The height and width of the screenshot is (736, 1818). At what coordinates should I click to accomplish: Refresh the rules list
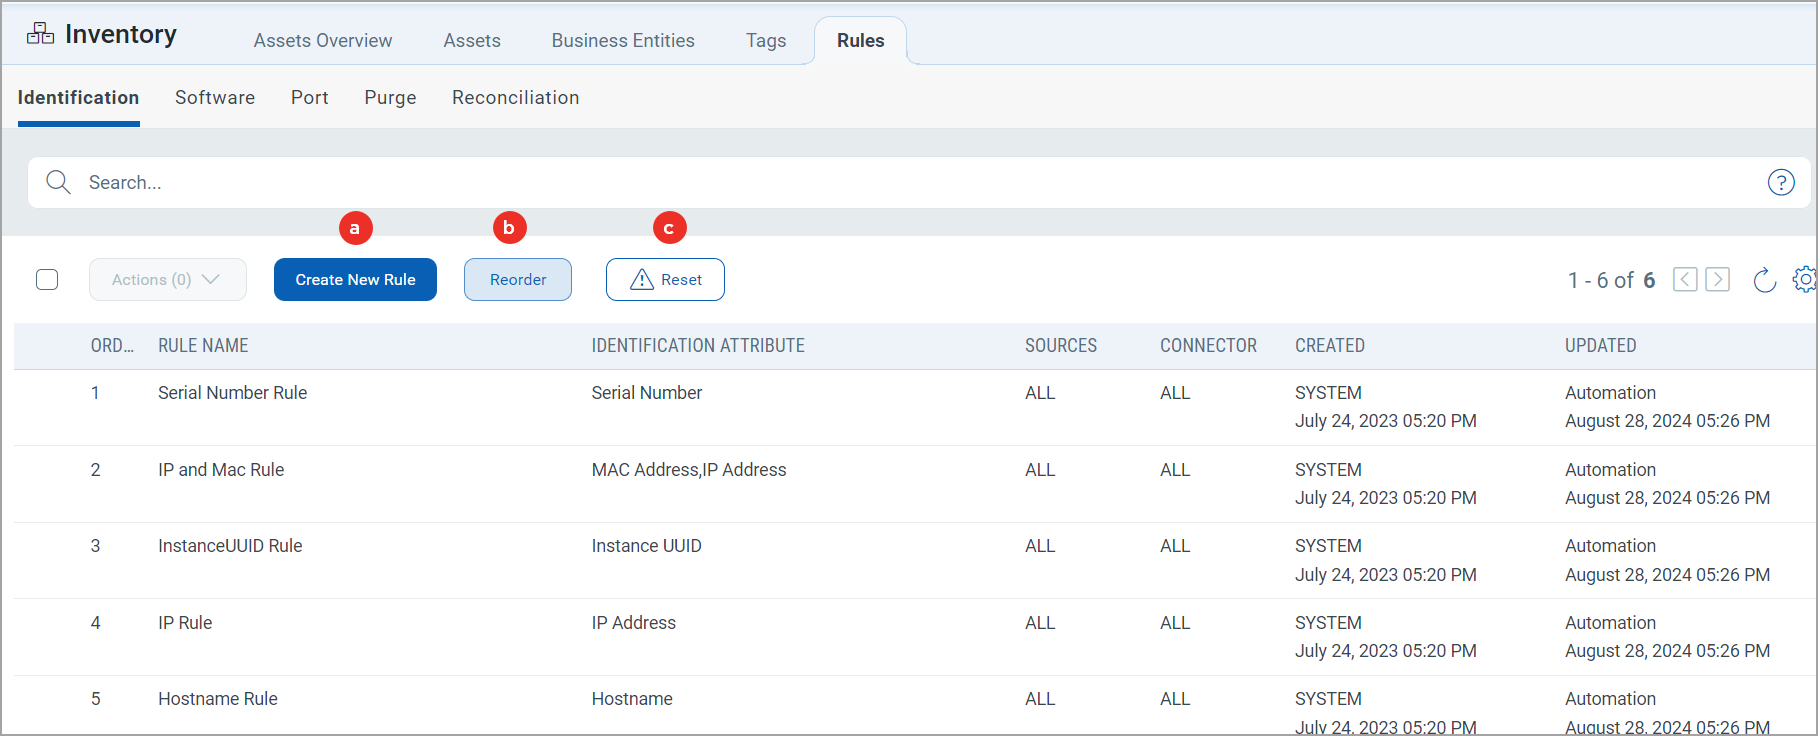[x=1764, y=280]
